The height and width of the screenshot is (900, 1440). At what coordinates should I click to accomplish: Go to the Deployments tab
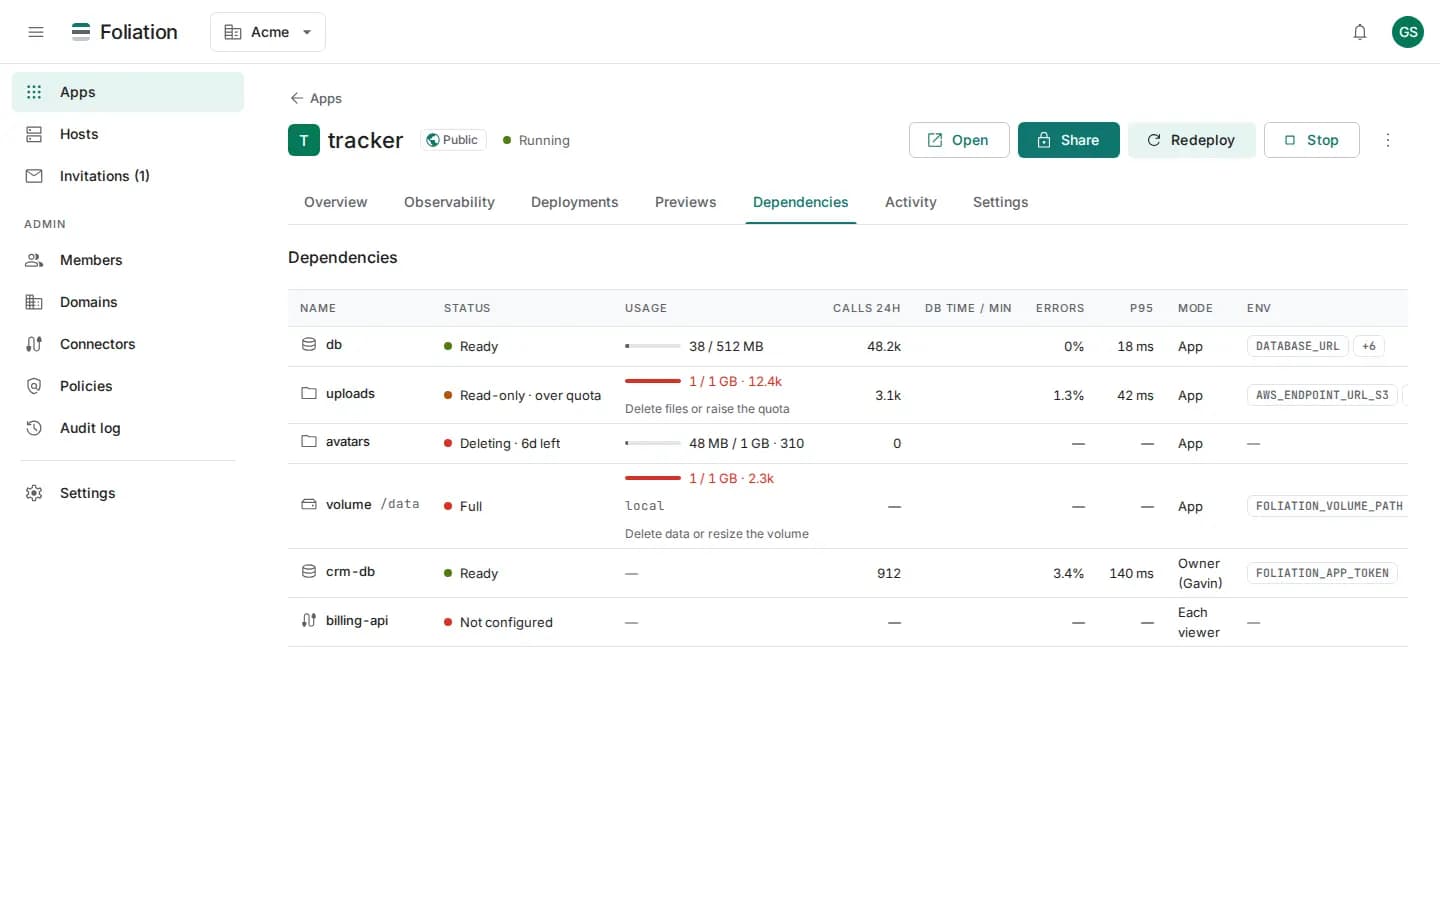(575, 202)
